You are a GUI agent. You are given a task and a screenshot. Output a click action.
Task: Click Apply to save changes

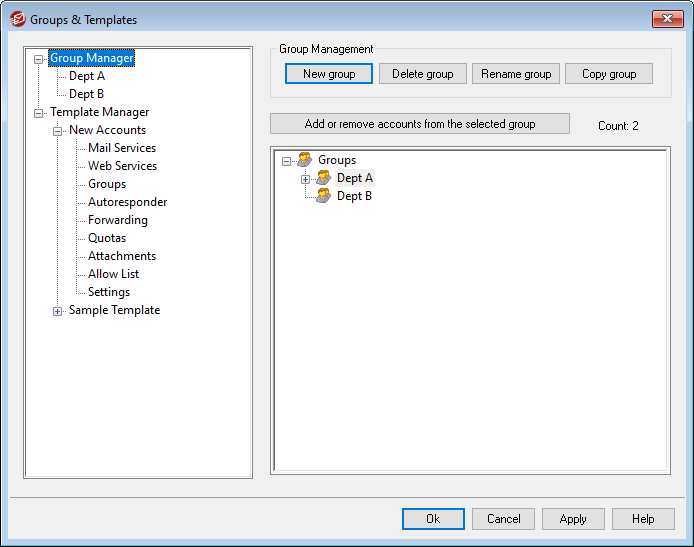pyautogui.click(x=572, y=519)
